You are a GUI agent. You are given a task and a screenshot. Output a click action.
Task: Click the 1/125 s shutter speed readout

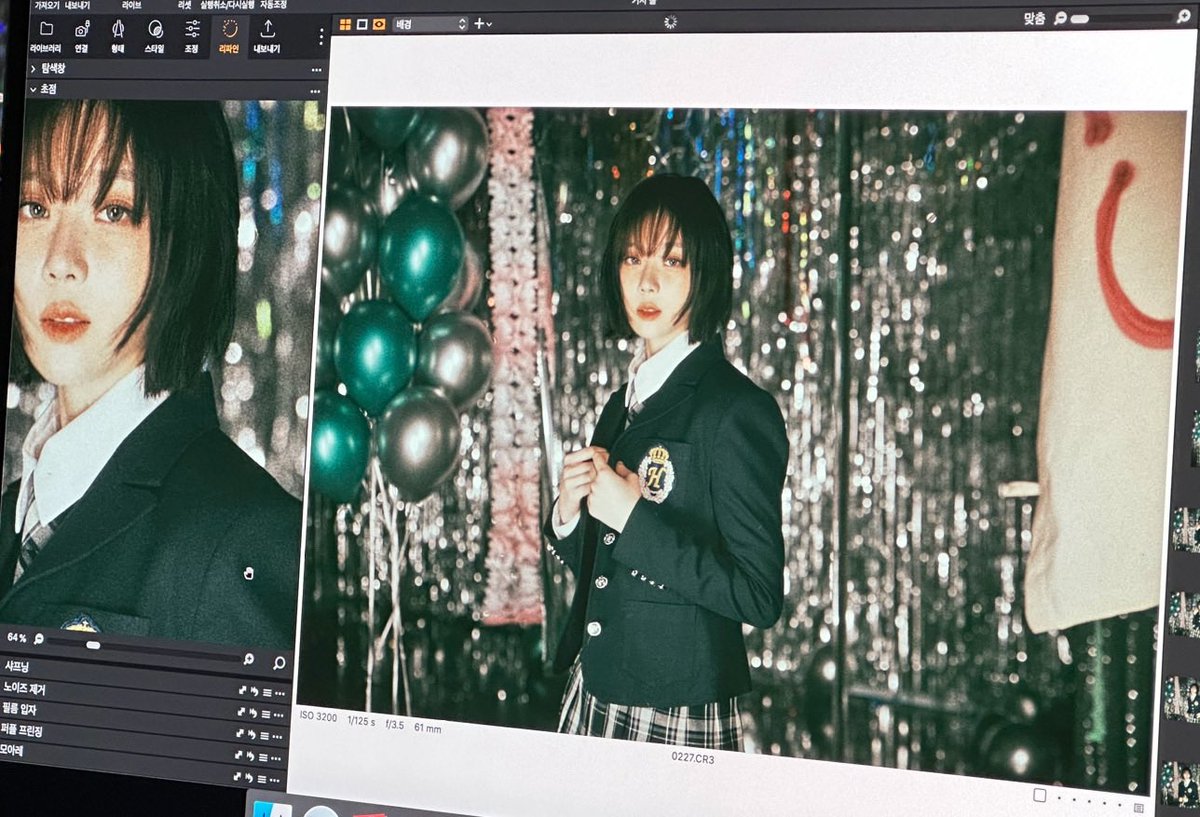point(361,719)
